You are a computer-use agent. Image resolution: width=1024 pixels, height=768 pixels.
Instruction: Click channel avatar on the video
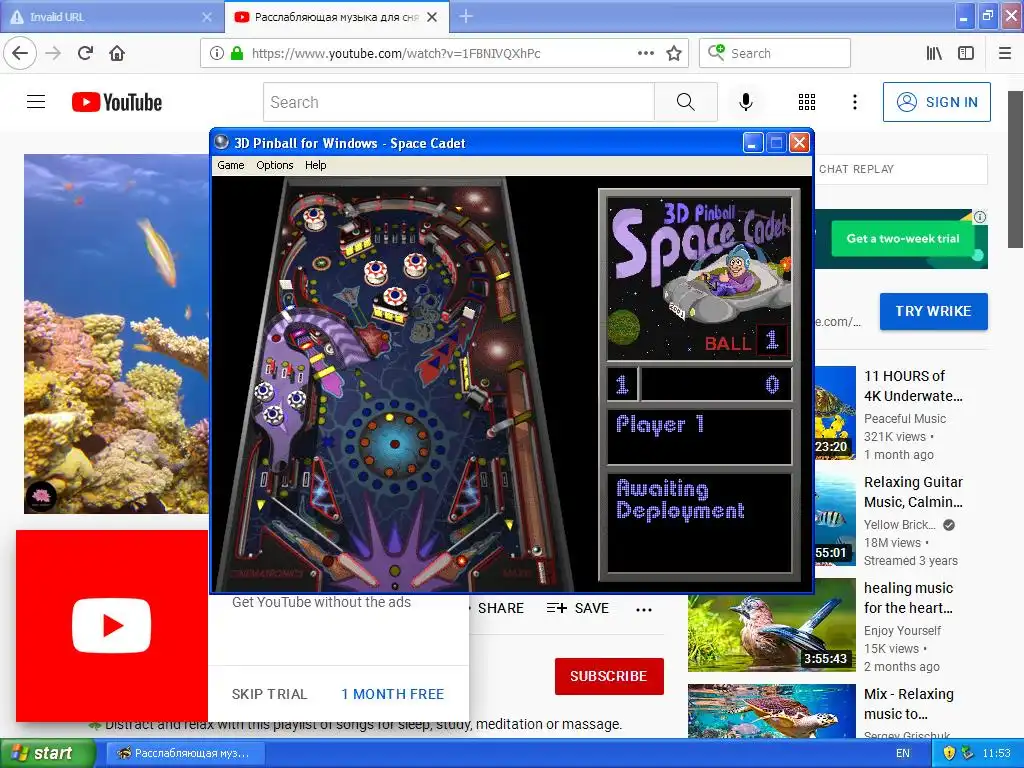(x=41, y=496)
